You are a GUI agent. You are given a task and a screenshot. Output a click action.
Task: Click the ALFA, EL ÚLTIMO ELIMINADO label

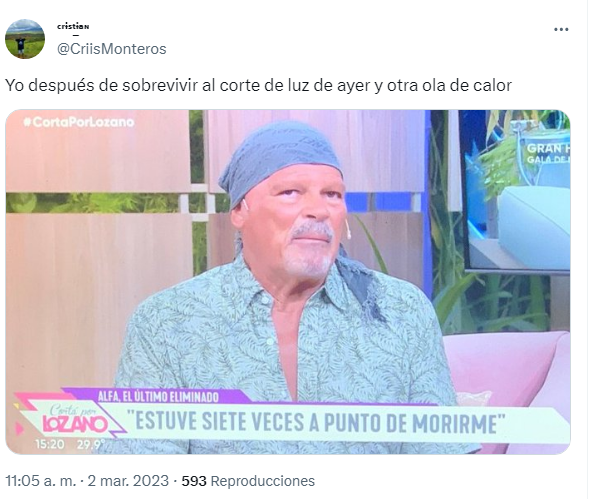coord(158,397)
